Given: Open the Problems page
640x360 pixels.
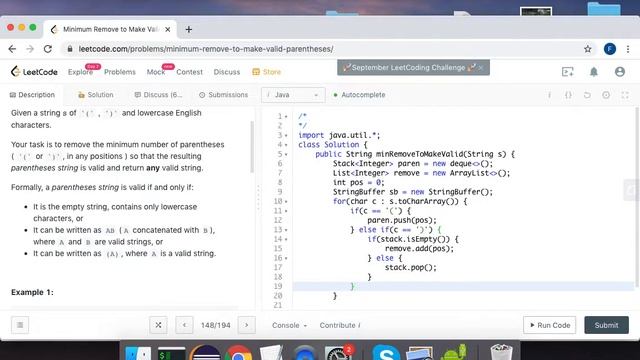Looking at the screenshot, I should pyautogui.click(x=120, y=72).
